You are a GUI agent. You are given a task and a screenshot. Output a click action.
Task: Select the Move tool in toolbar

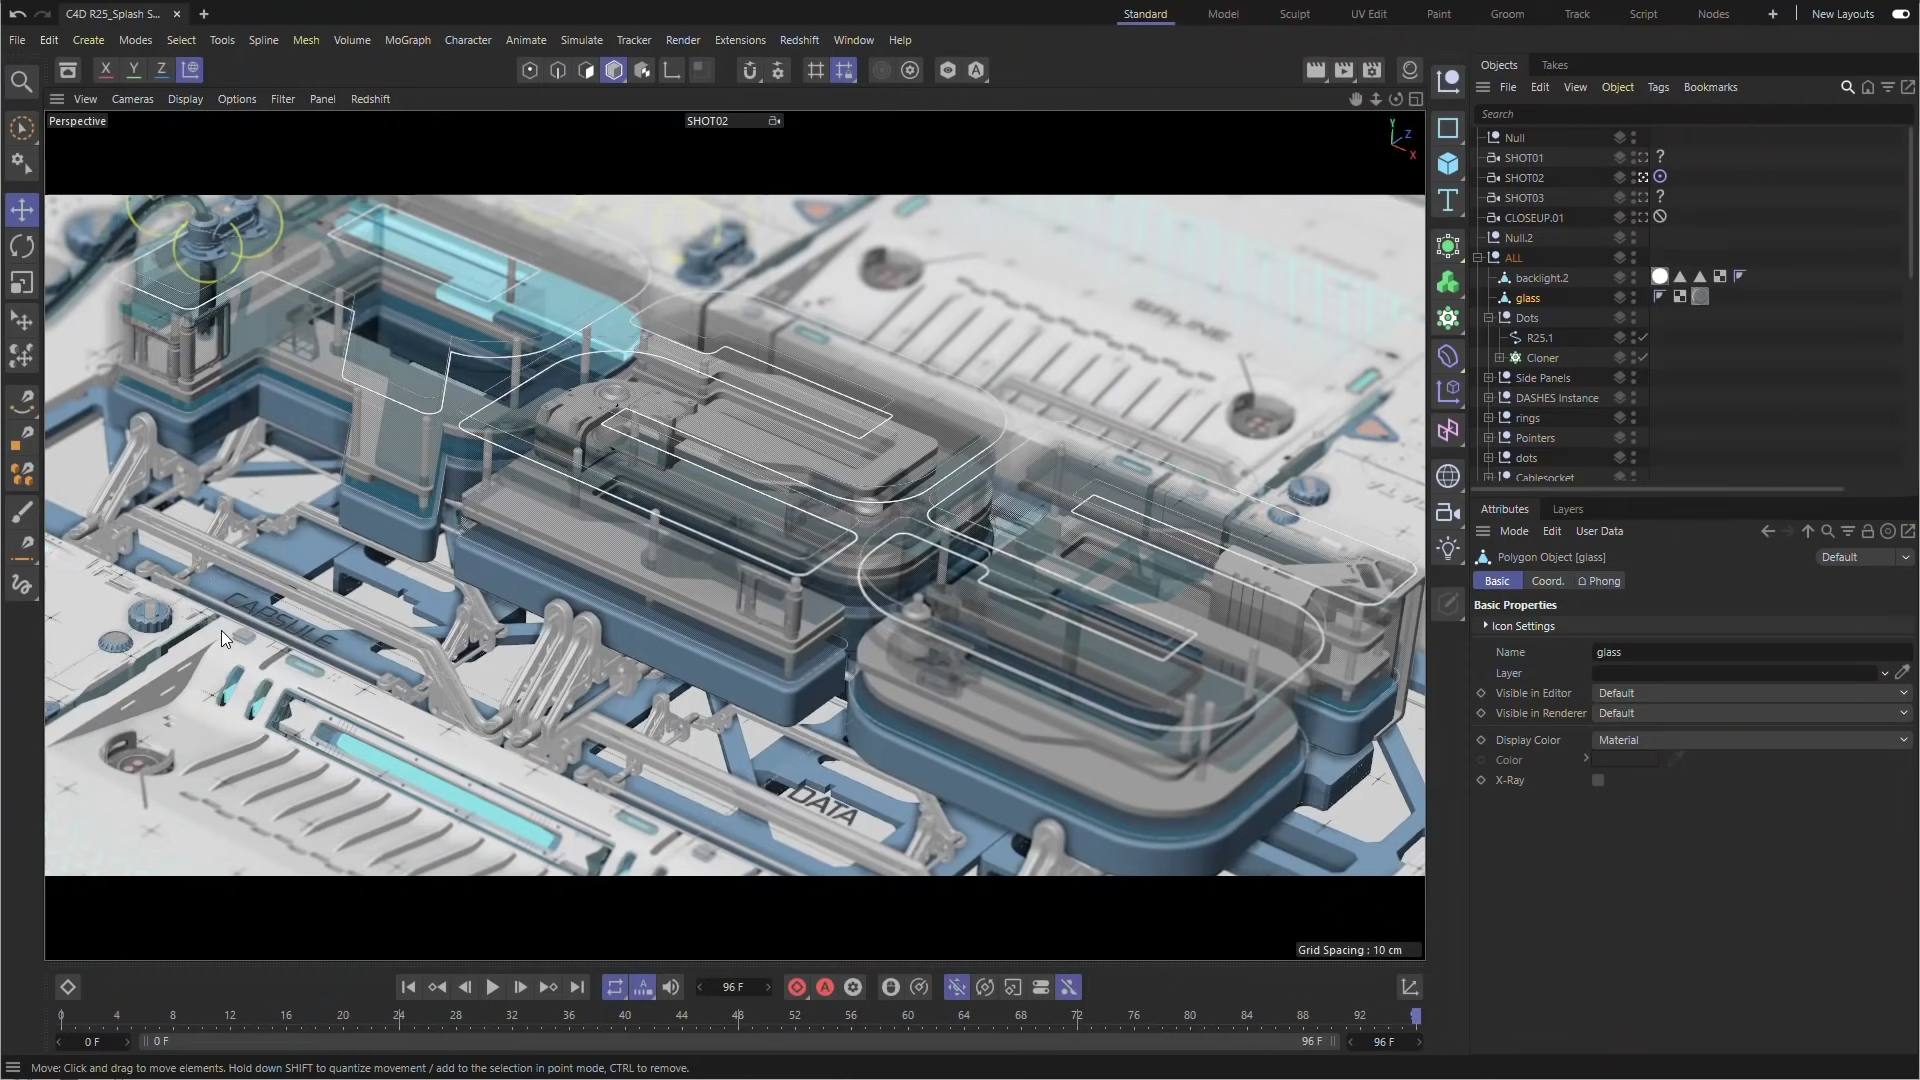(20, 208)
